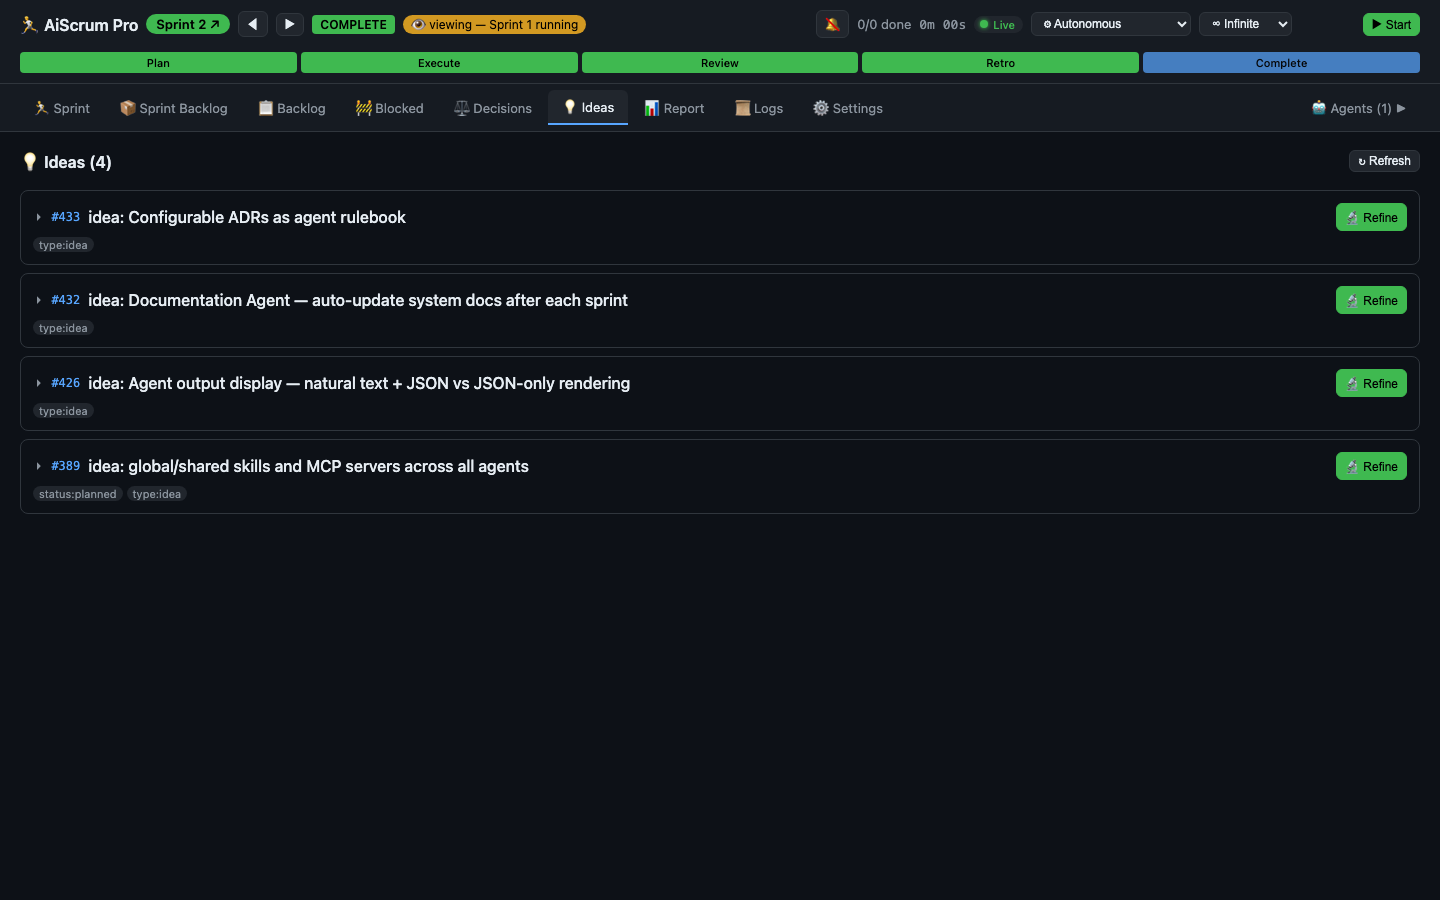Open the Blocked tab
Viewport: 1440px width, 900px height.
389,108
